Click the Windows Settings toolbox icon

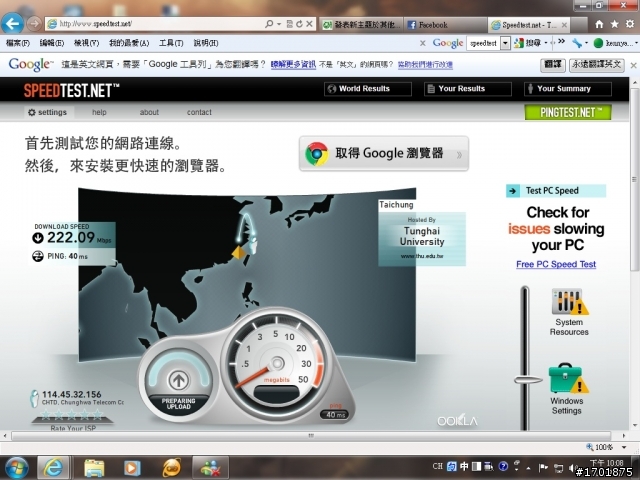click(x=568, y=378)
